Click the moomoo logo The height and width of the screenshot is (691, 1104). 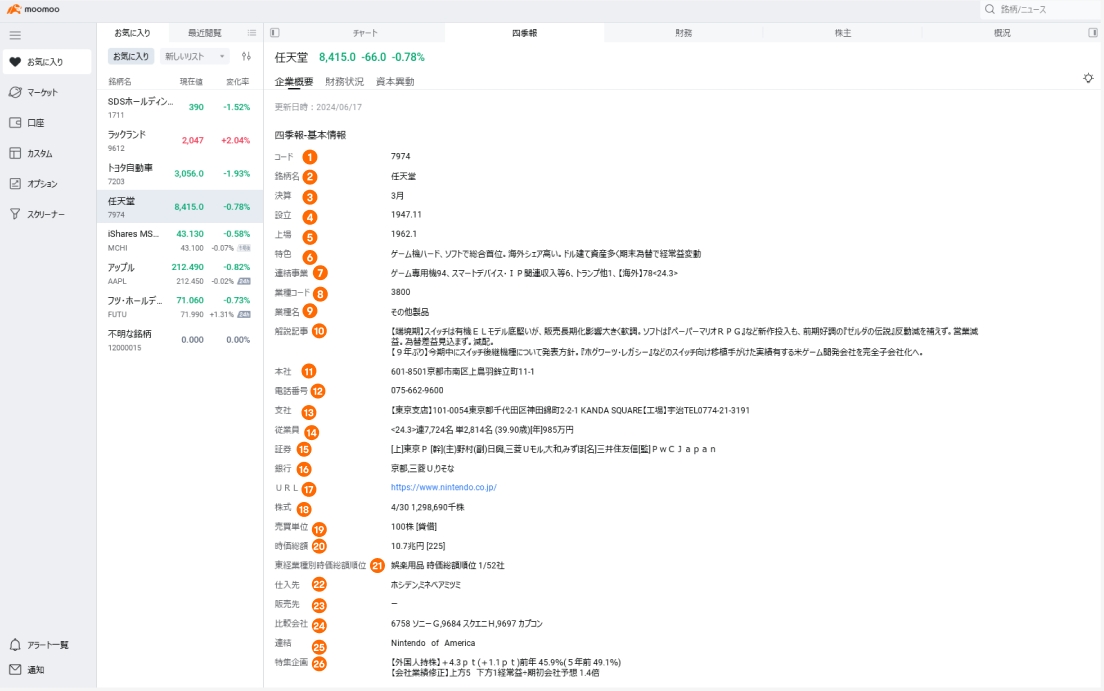[33, 9]
